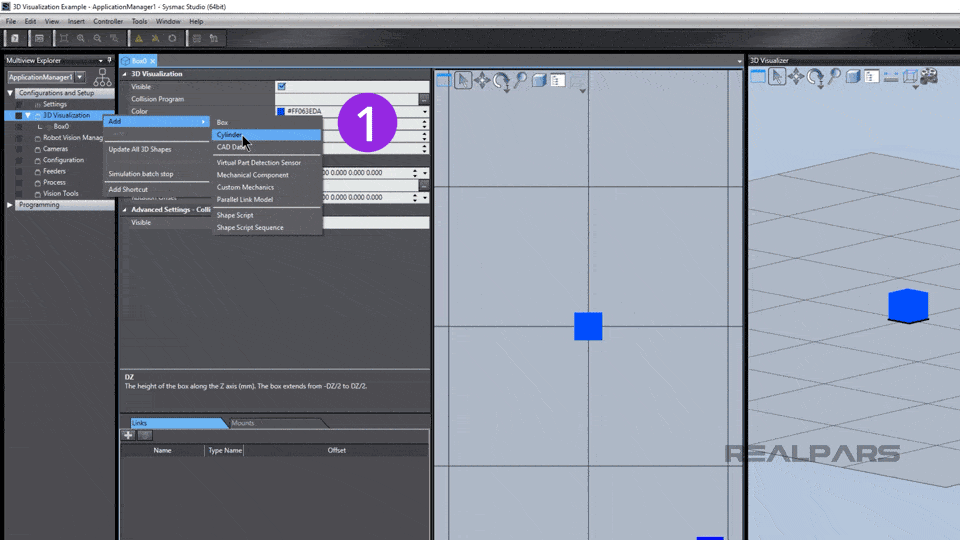Collapse Configurations and Setup tree section
Viewport: 960px width, 540px height.
click(10, 93)
